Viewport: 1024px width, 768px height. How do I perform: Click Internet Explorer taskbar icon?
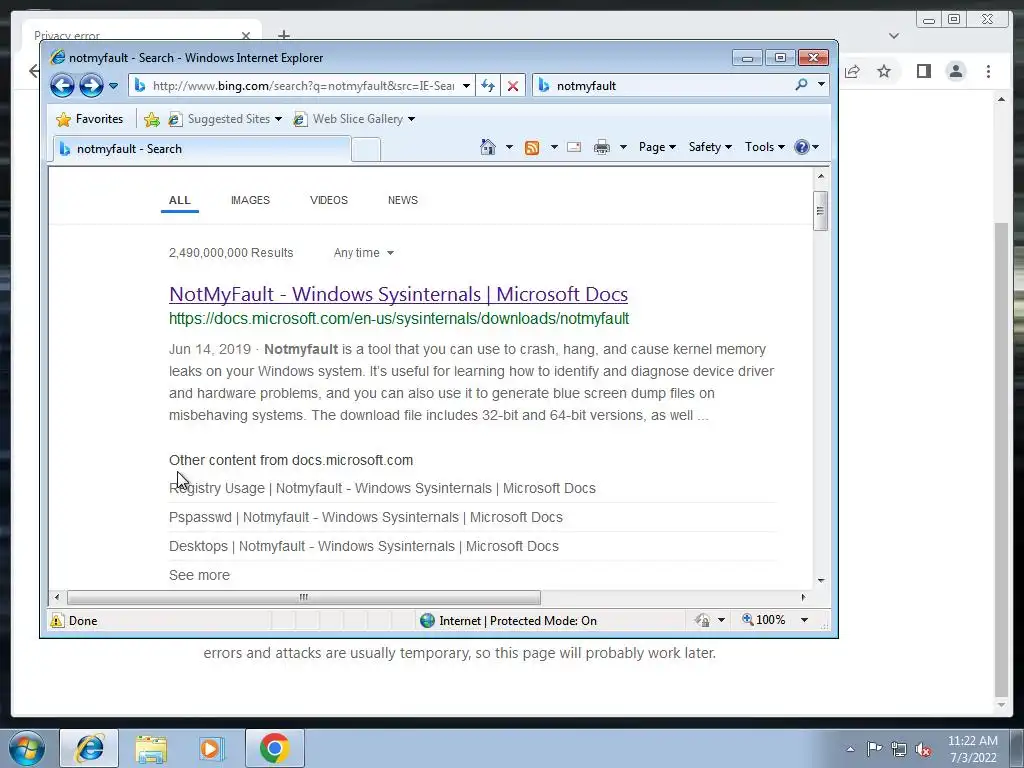pyautogui.click(x=89, y=748)
